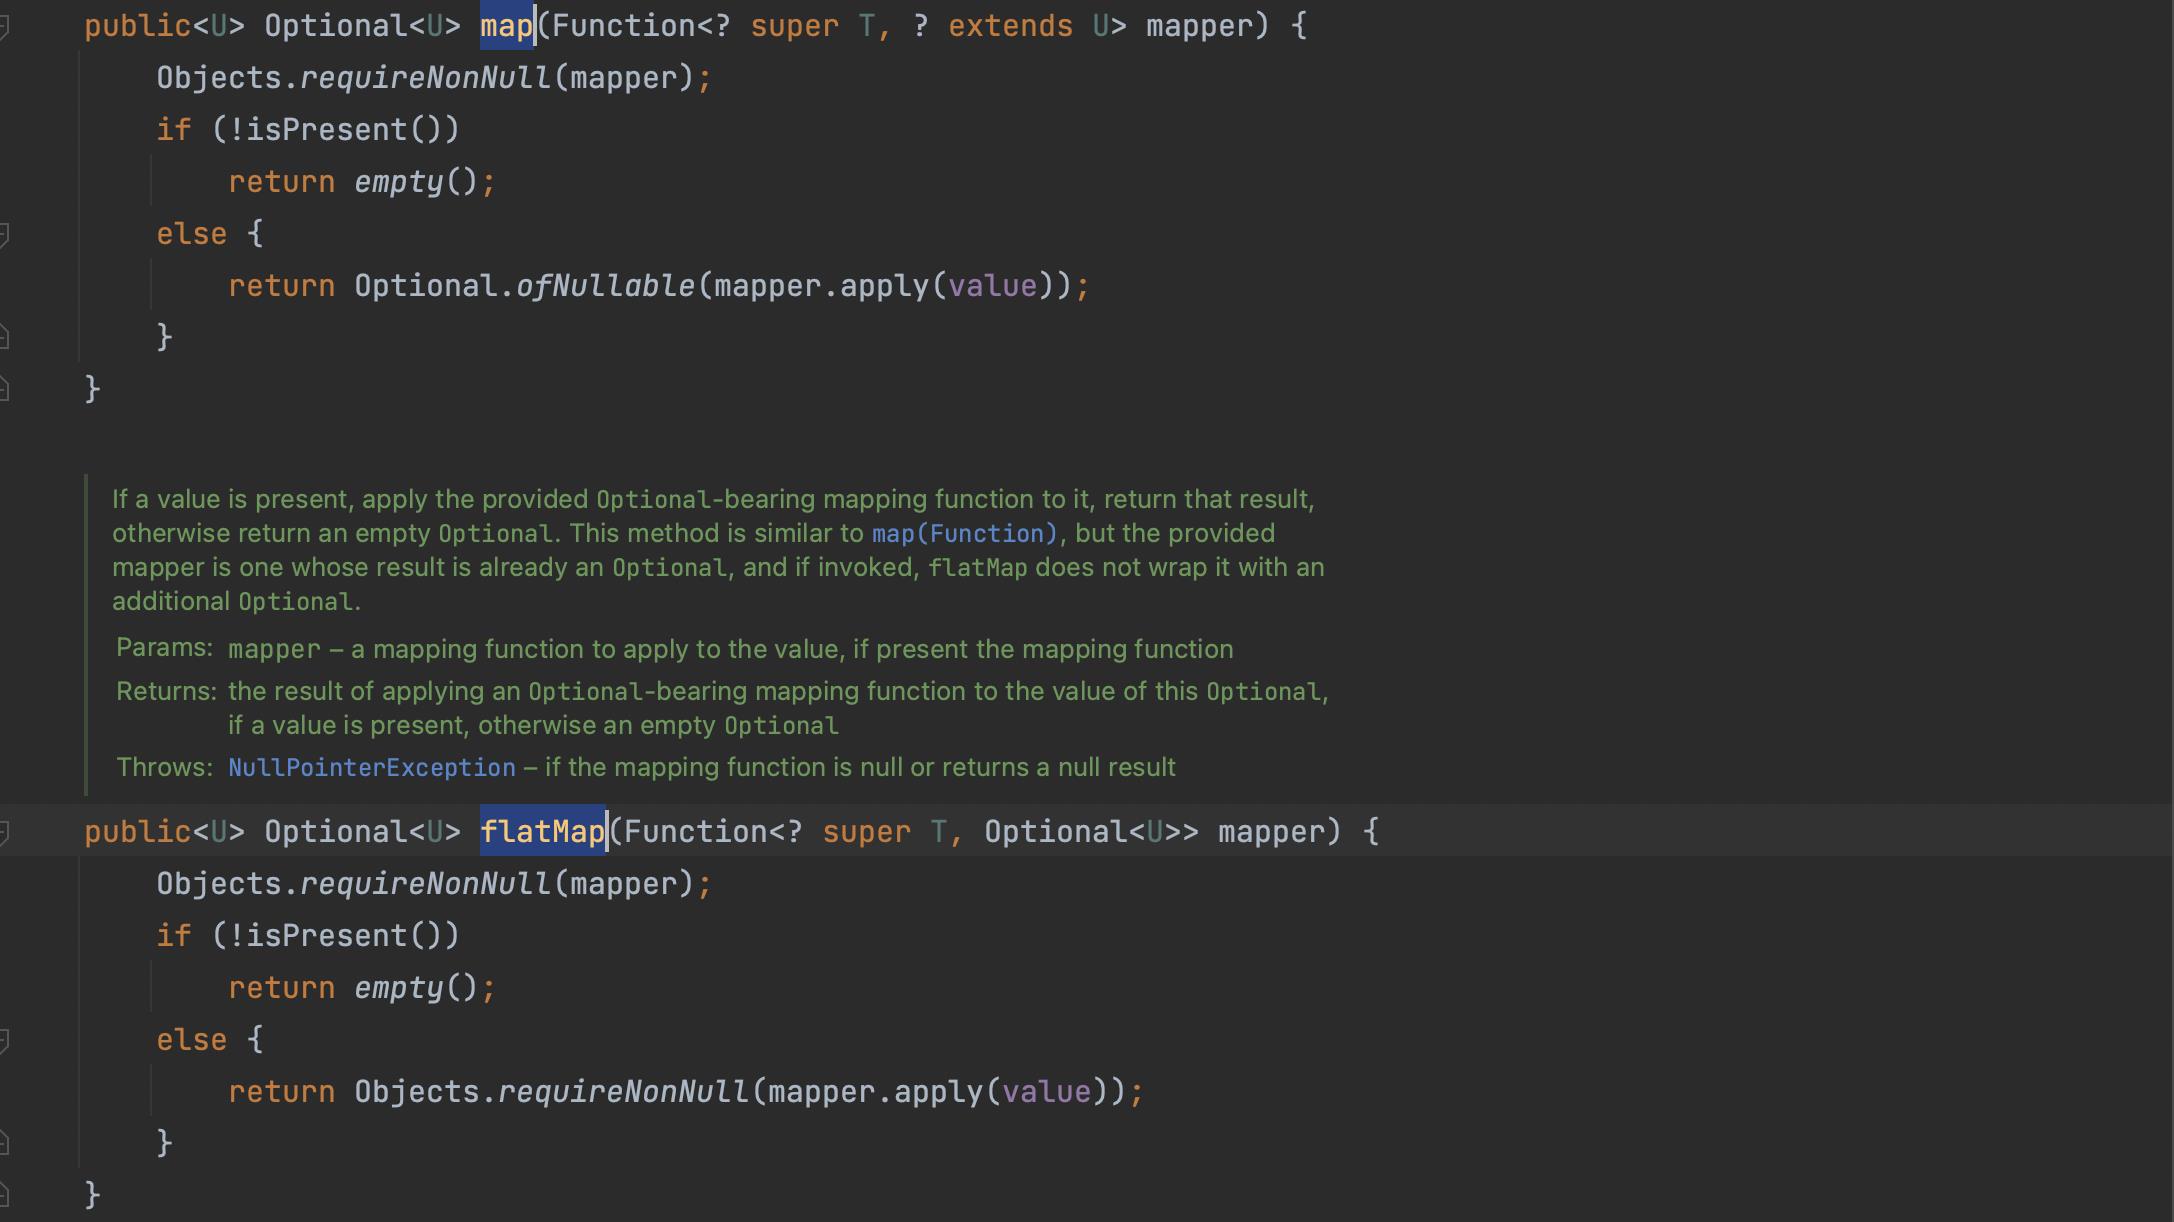Click 'value' argument in the ofNullable call

(x=993, y=286)
